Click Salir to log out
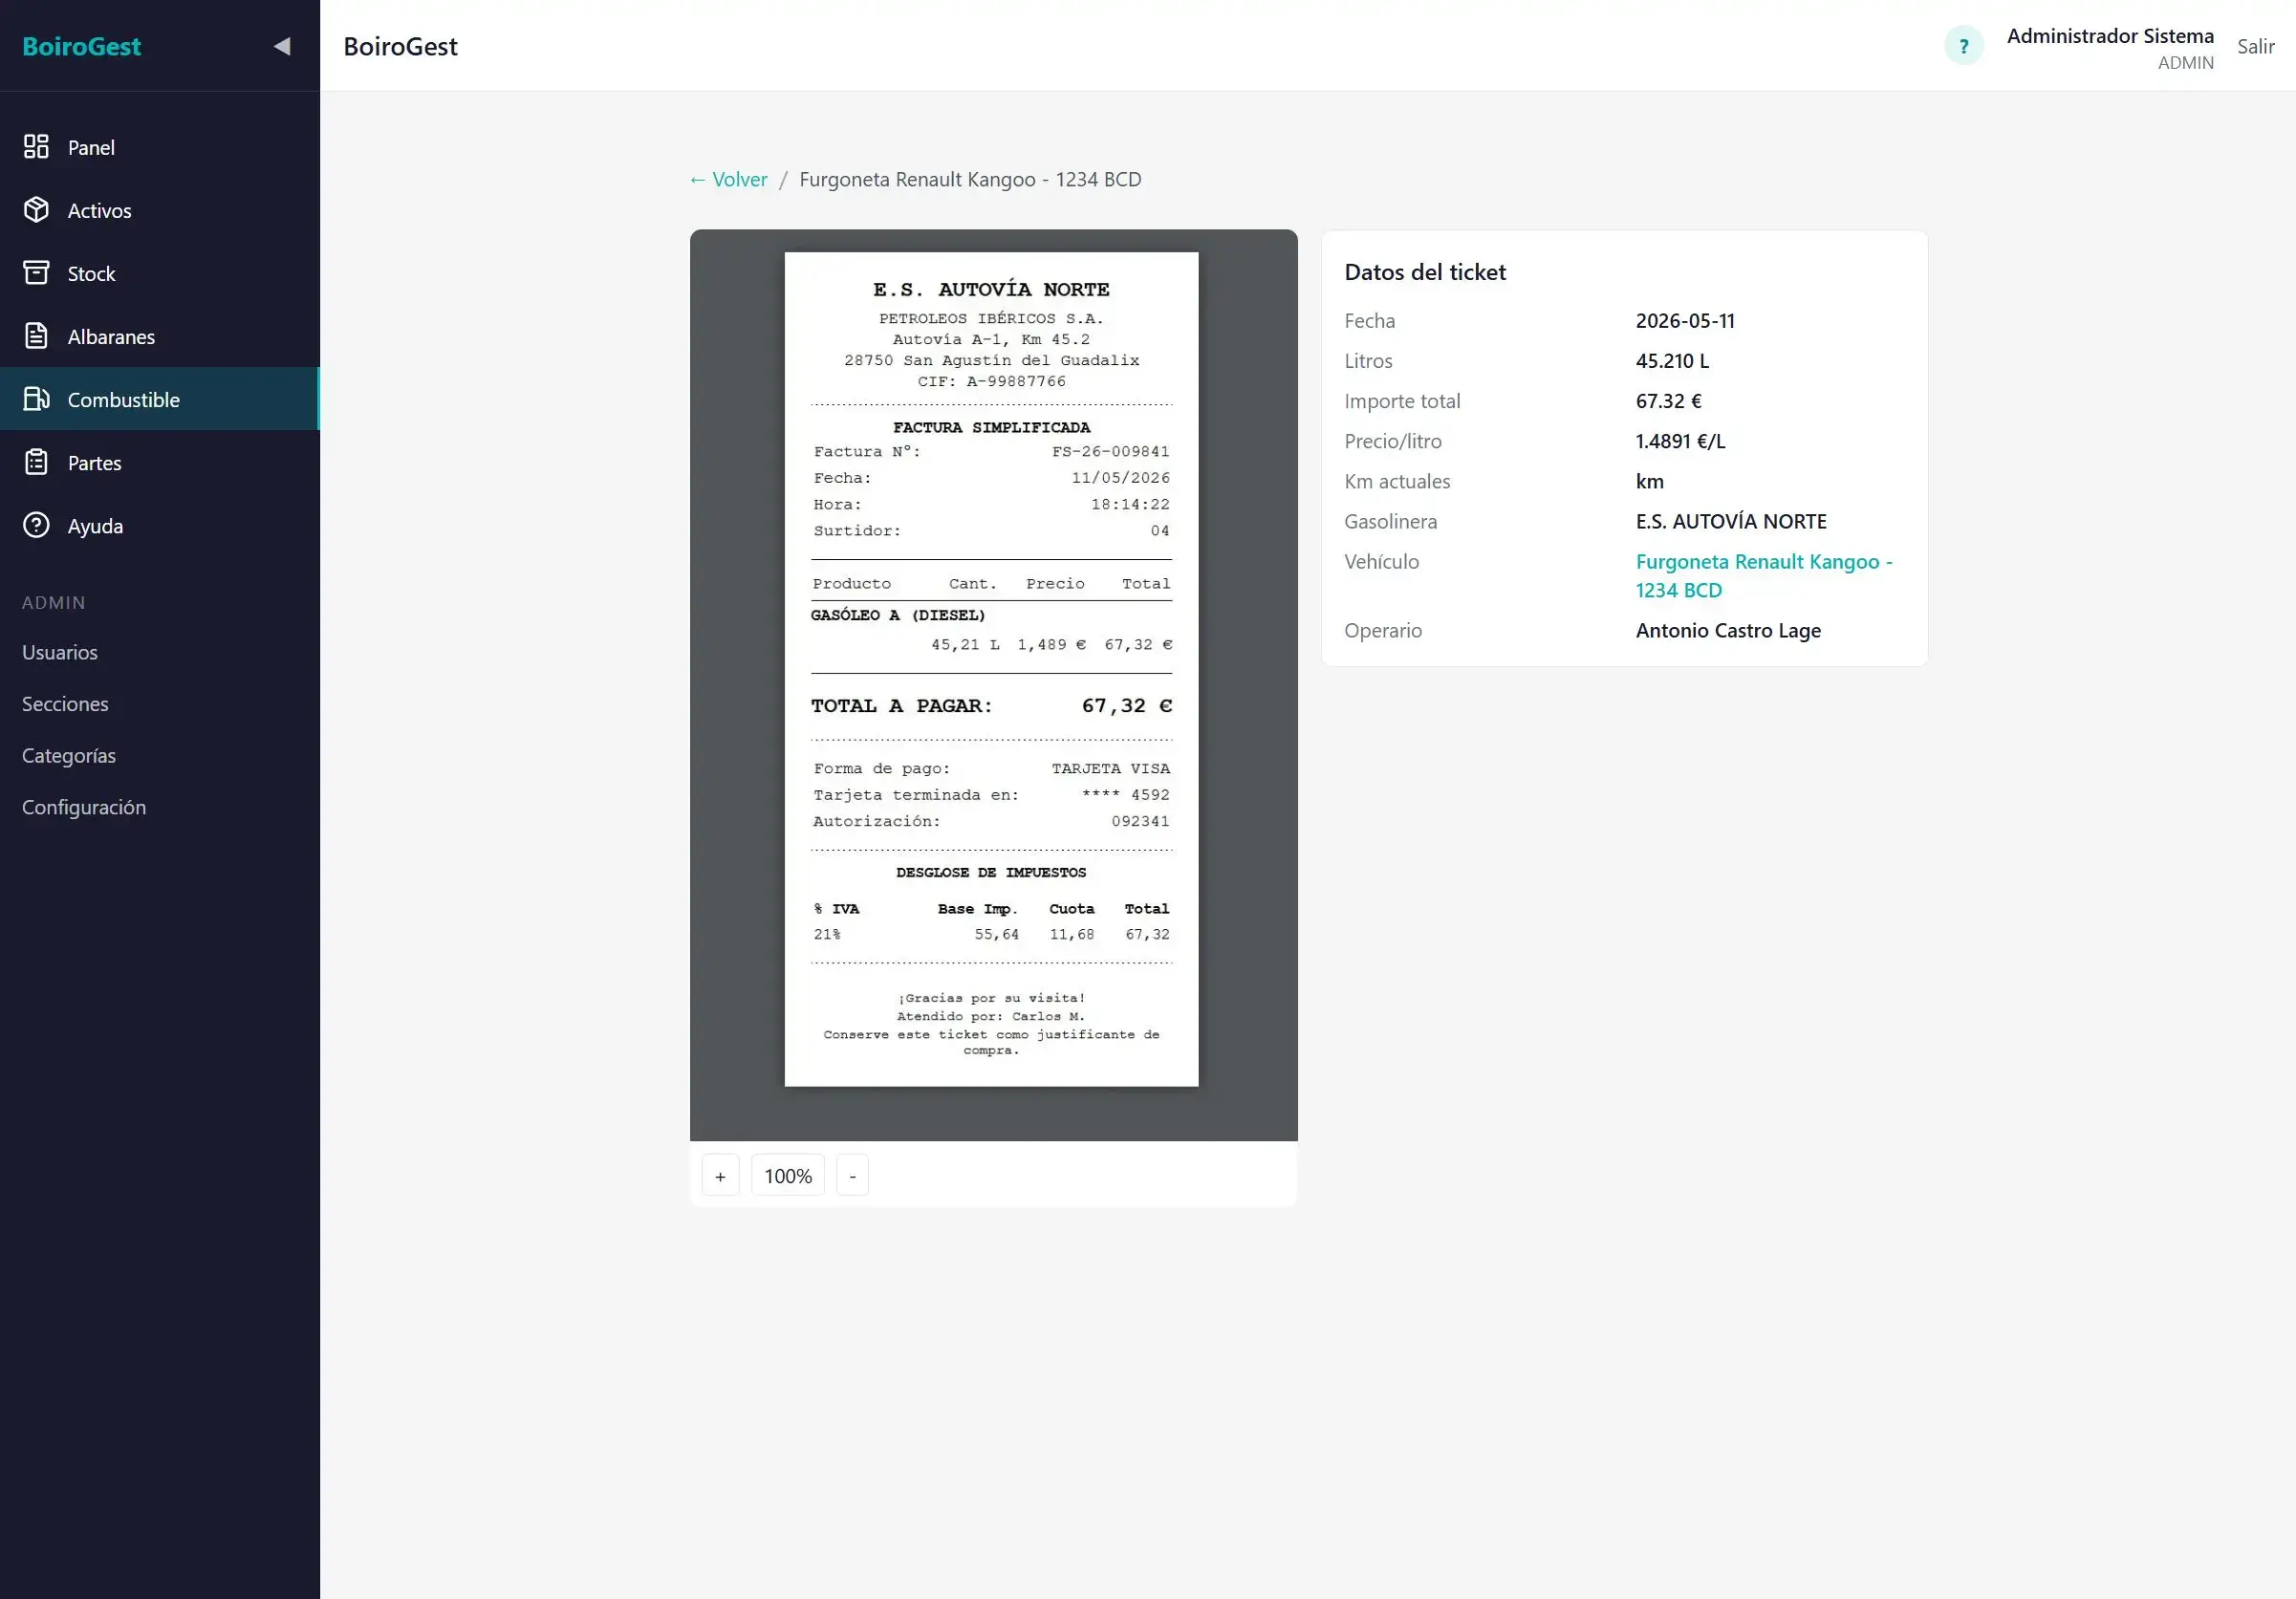Viewport: 2296px width, 1599px height. coord(2255,46)
